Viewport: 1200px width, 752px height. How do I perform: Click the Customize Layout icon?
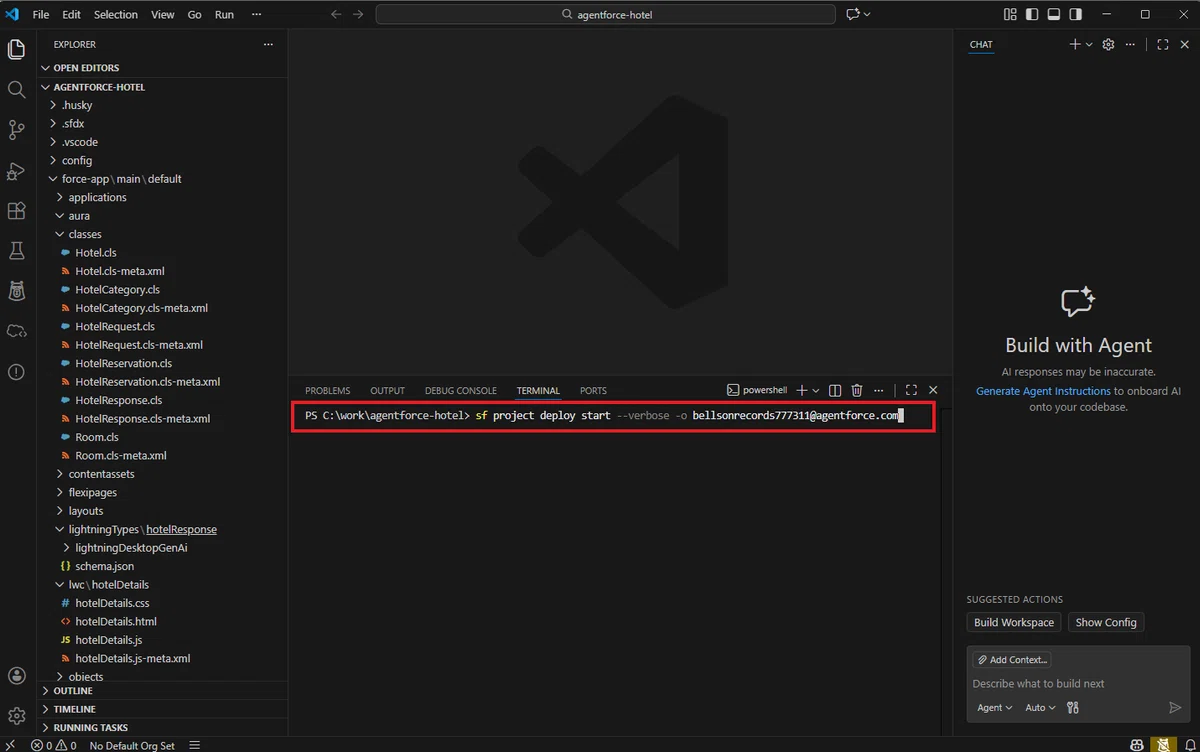pos(1010,14)
